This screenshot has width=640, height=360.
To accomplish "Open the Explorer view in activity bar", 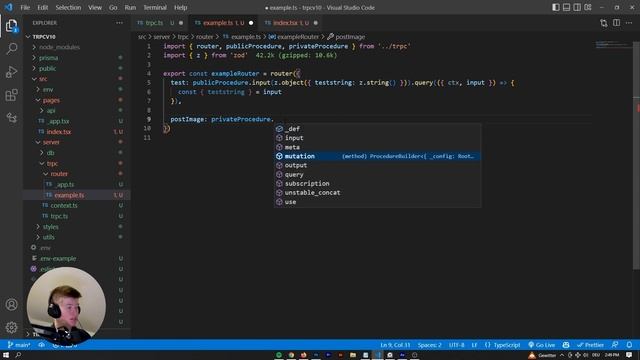I will 11,26.
